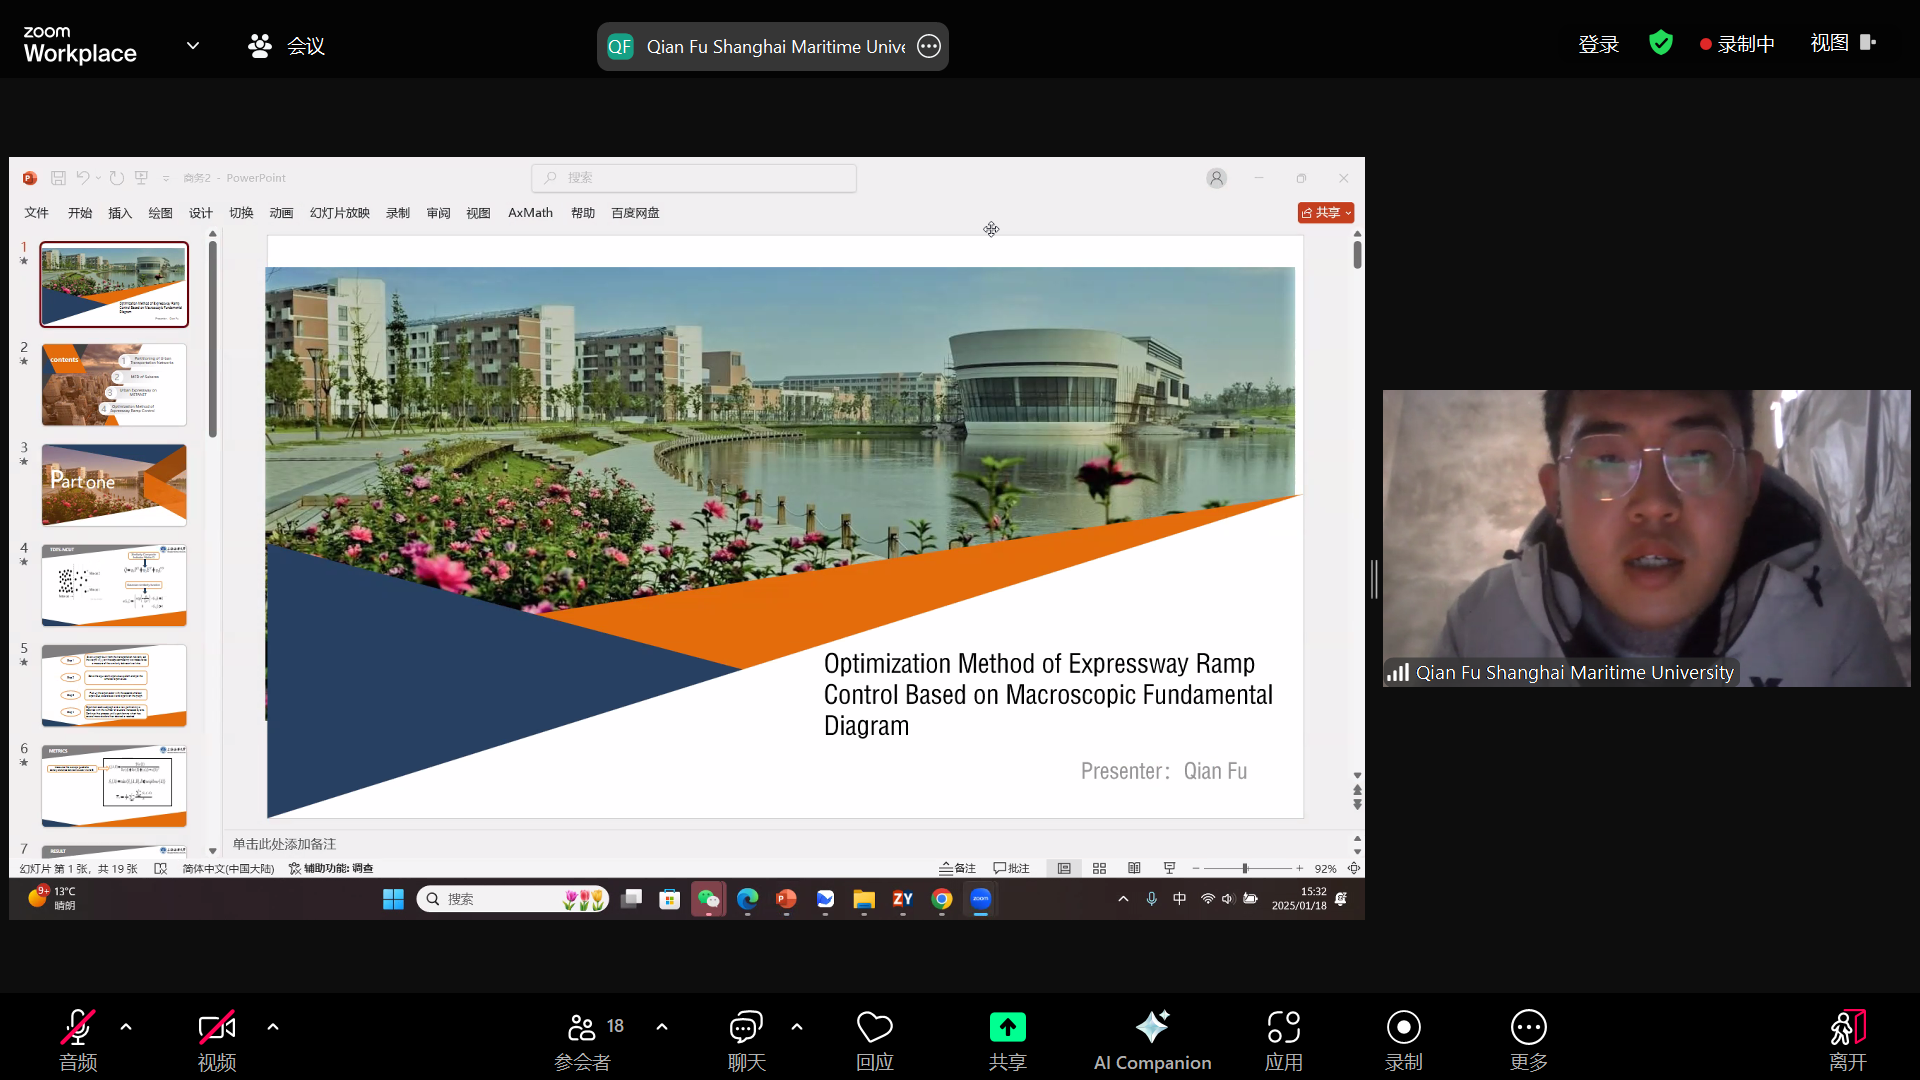Open the participants panel
The height and width of the screenshot is (1080, 1920).
(583, 1040)
